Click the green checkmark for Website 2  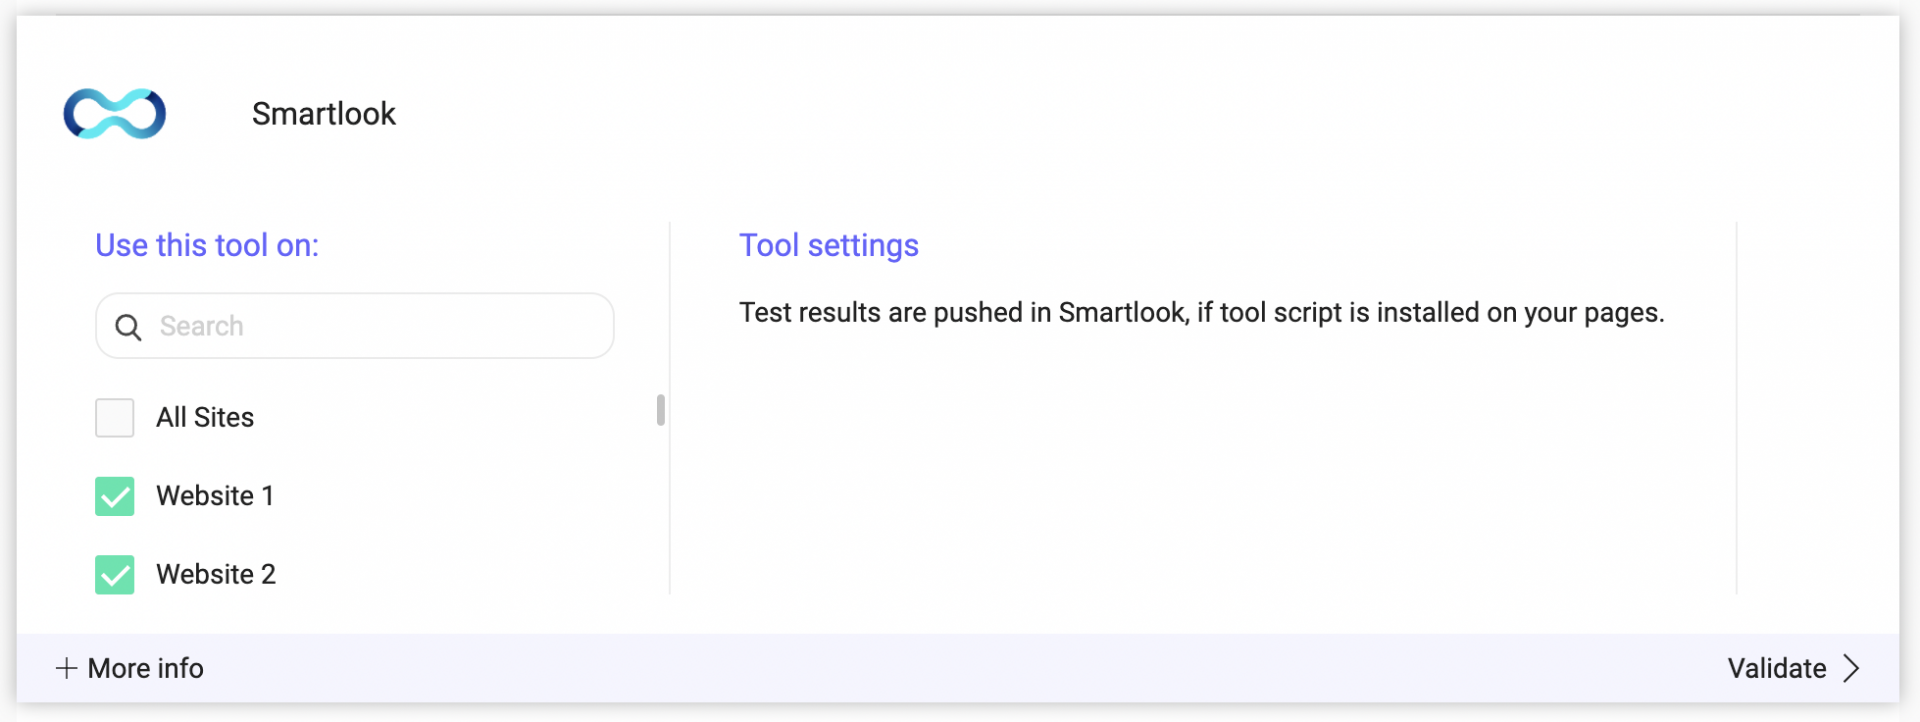click(115, 575)
